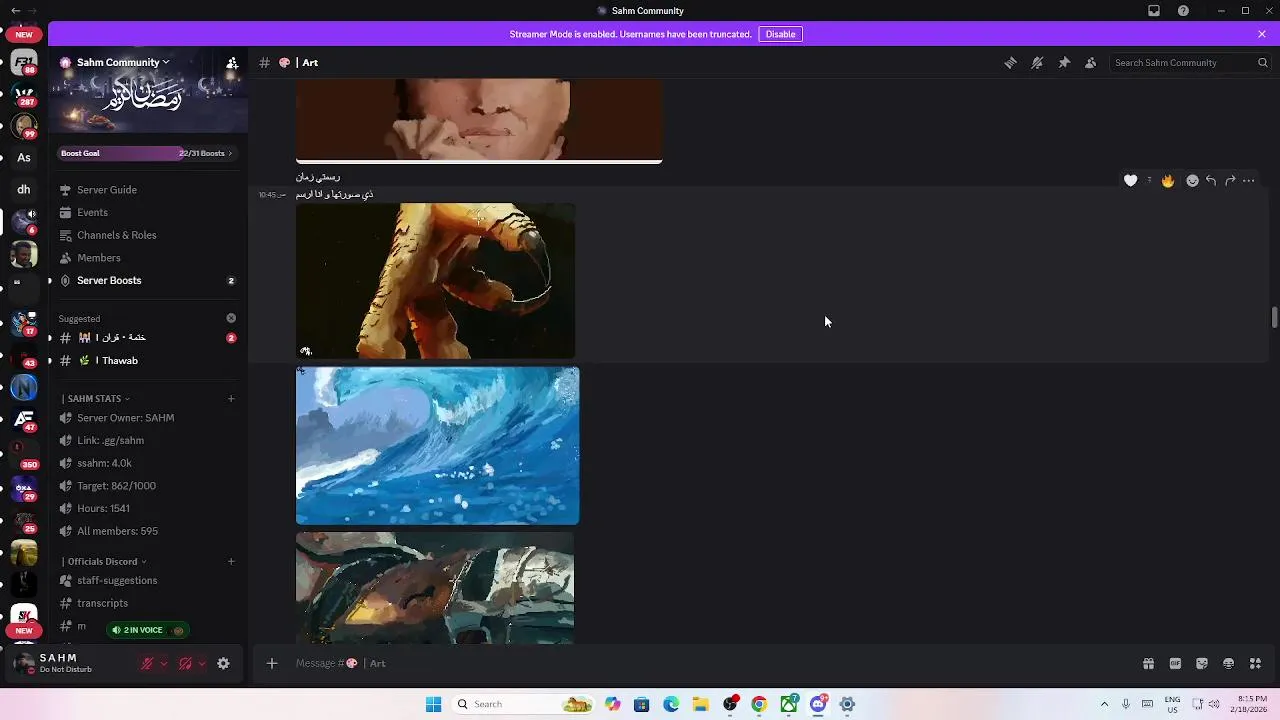This screenshot has height=720, width=1280.
Task: Add channel to Officials Discord category
Action: pyautogui.click(x=231, y=562)
